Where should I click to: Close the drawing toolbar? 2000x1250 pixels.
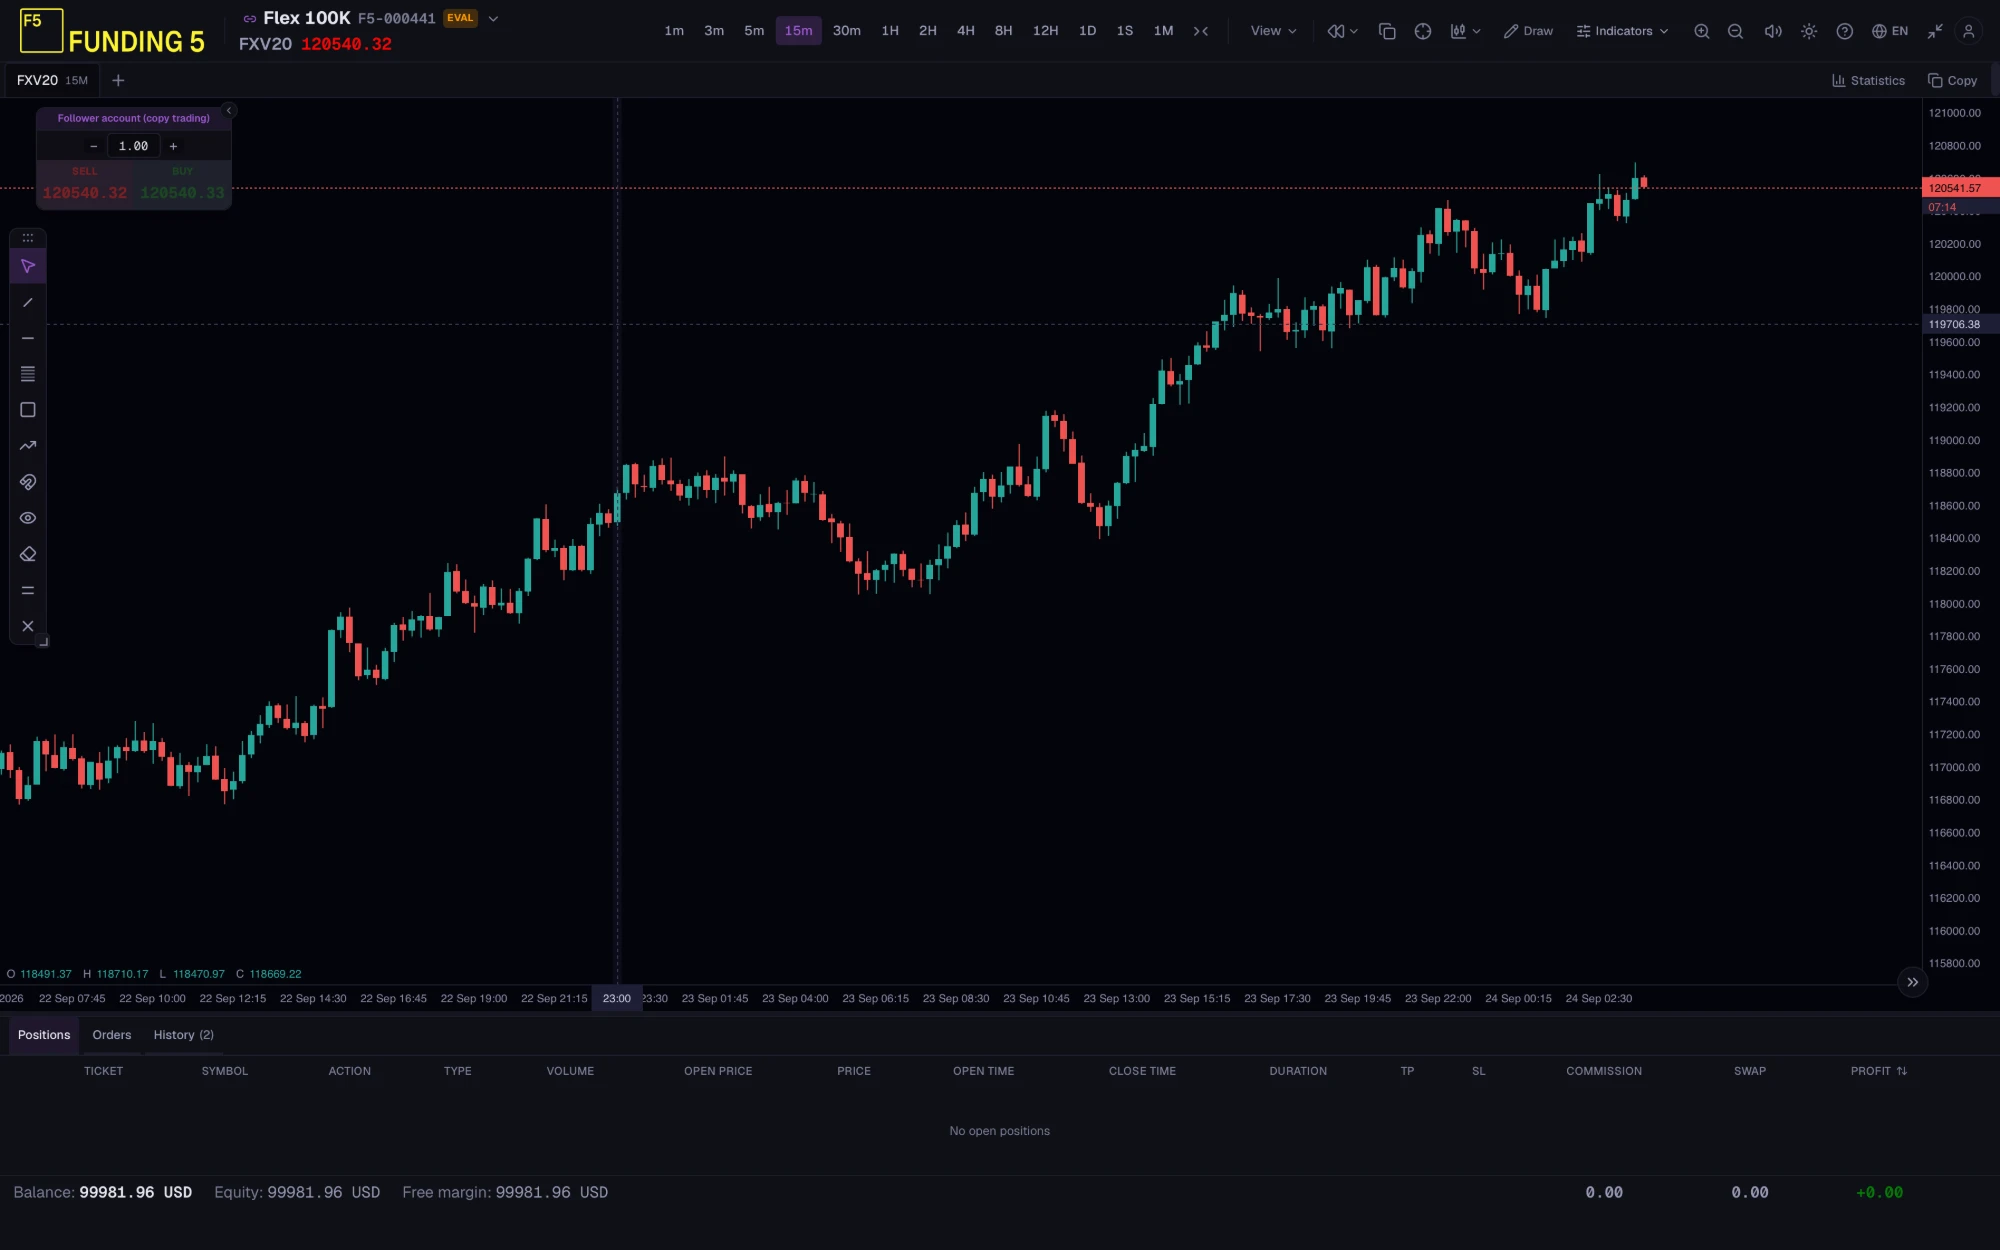pyautogui.click(x=28, y=626)
